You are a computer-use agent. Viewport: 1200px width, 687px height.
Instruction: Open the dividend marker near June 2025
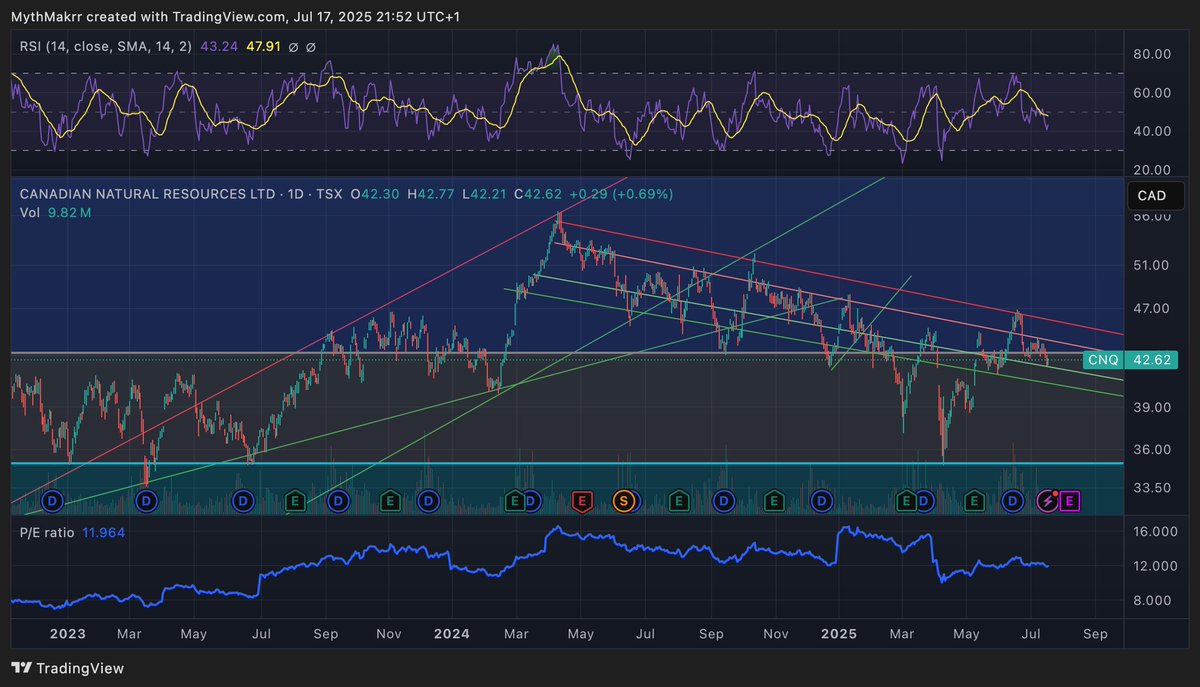[x=1011, y=499]
